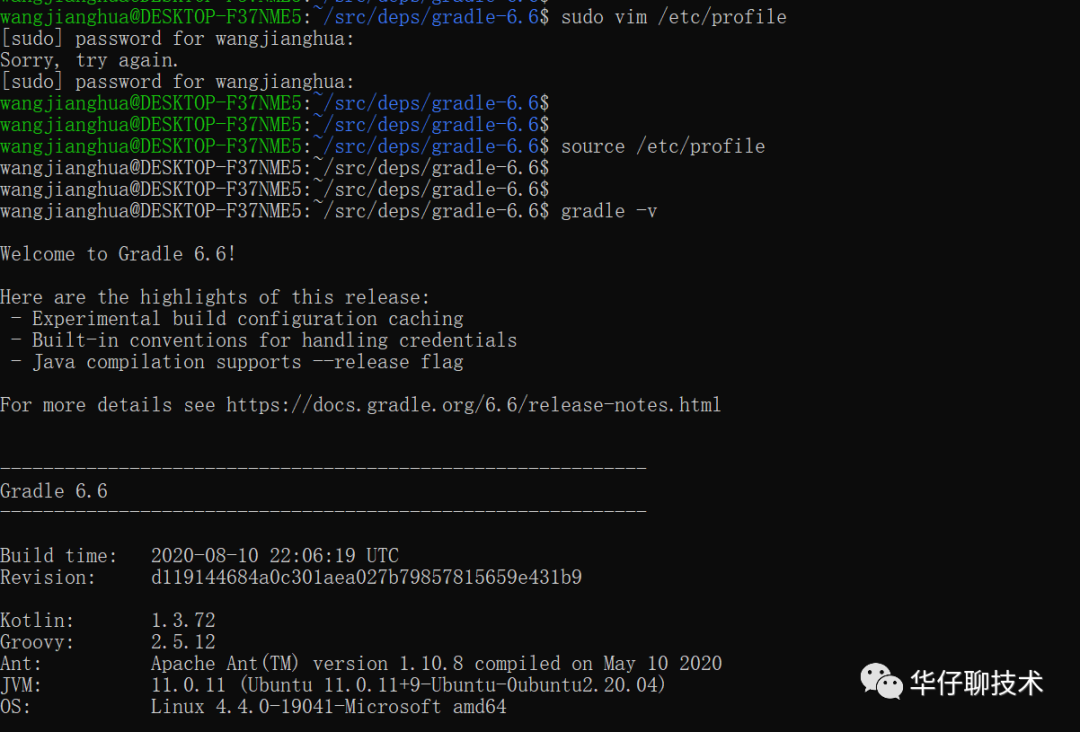Image resolution: width=1080 pixels, height=732 pixels.
Task: Click the 'source /etc/profile' command text
Action: [x=662, y=147]
